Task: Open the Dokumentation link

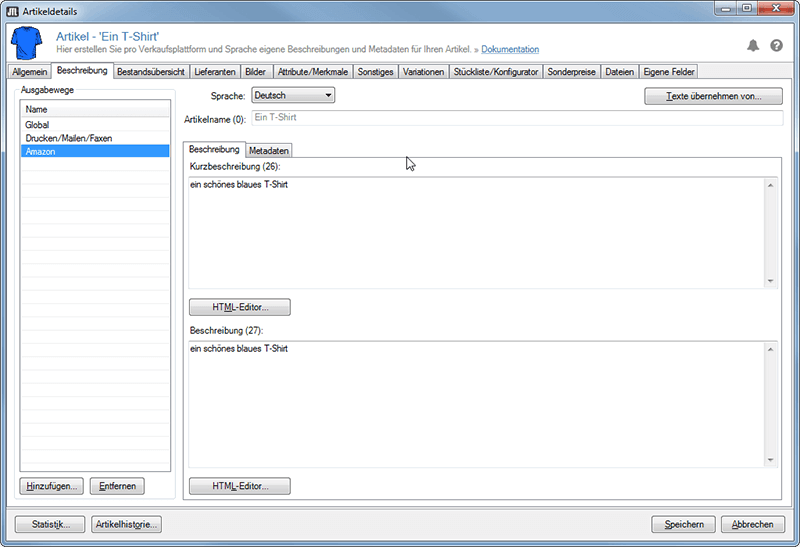Action: (510, 49)
